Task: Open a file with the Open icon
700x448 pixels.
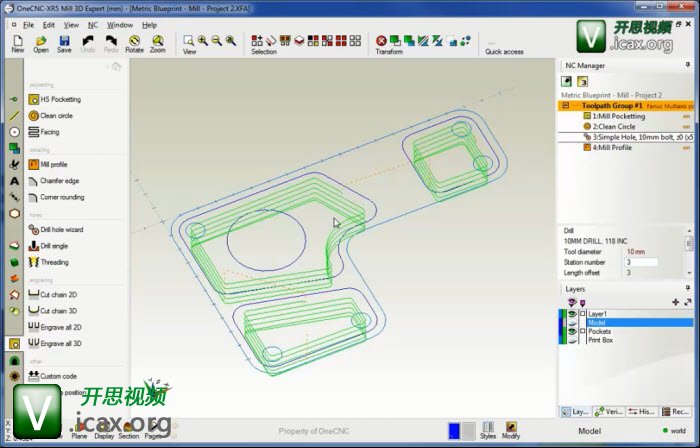Action: 41,44
